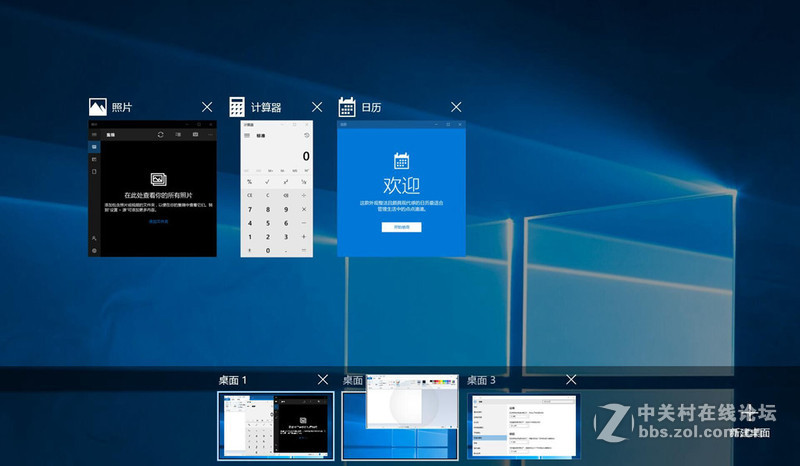The width and height of the screenshot is (800, 466).
Task: Click the 计算器 title label
Action: [x=266, y=108]
